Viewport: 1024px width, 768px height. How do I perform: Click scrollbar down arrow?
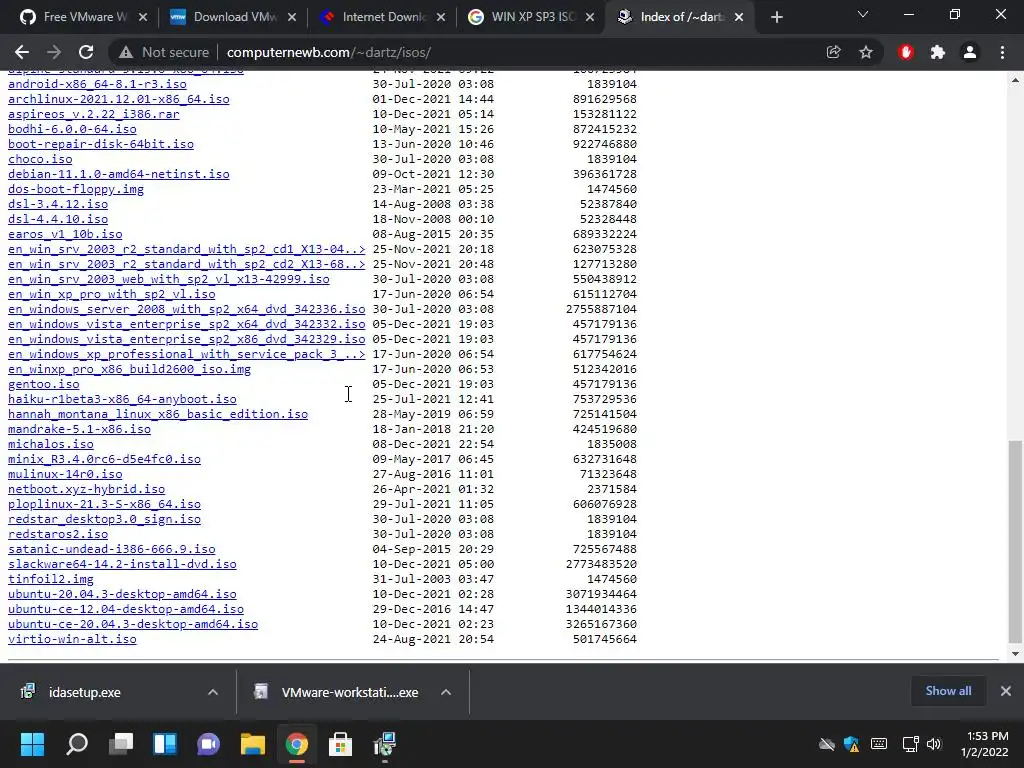1015,654
